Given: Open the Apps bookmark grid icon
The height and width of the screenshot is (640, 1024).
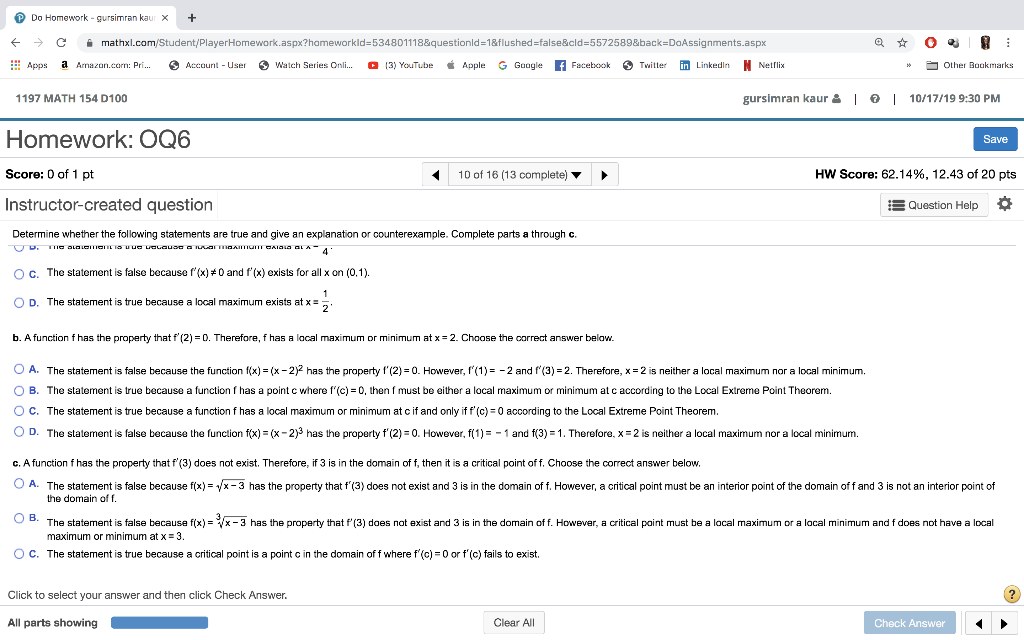Looking at the screenshot, I should point(16,65).
